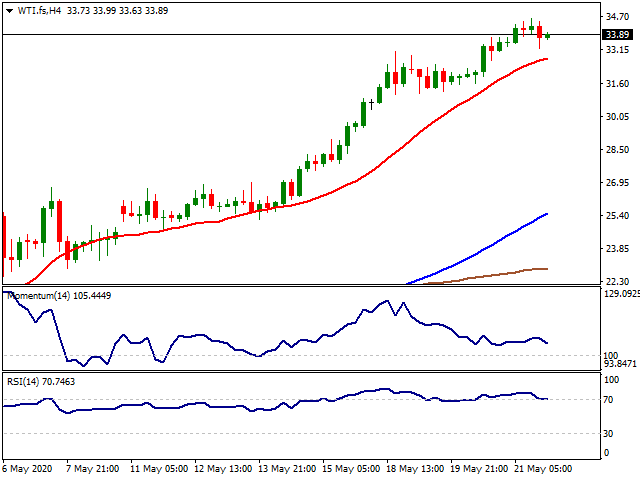Open the chart menu triangle beside WTI.fs,H4
The image size is (640, 480).
coord(9,11)
